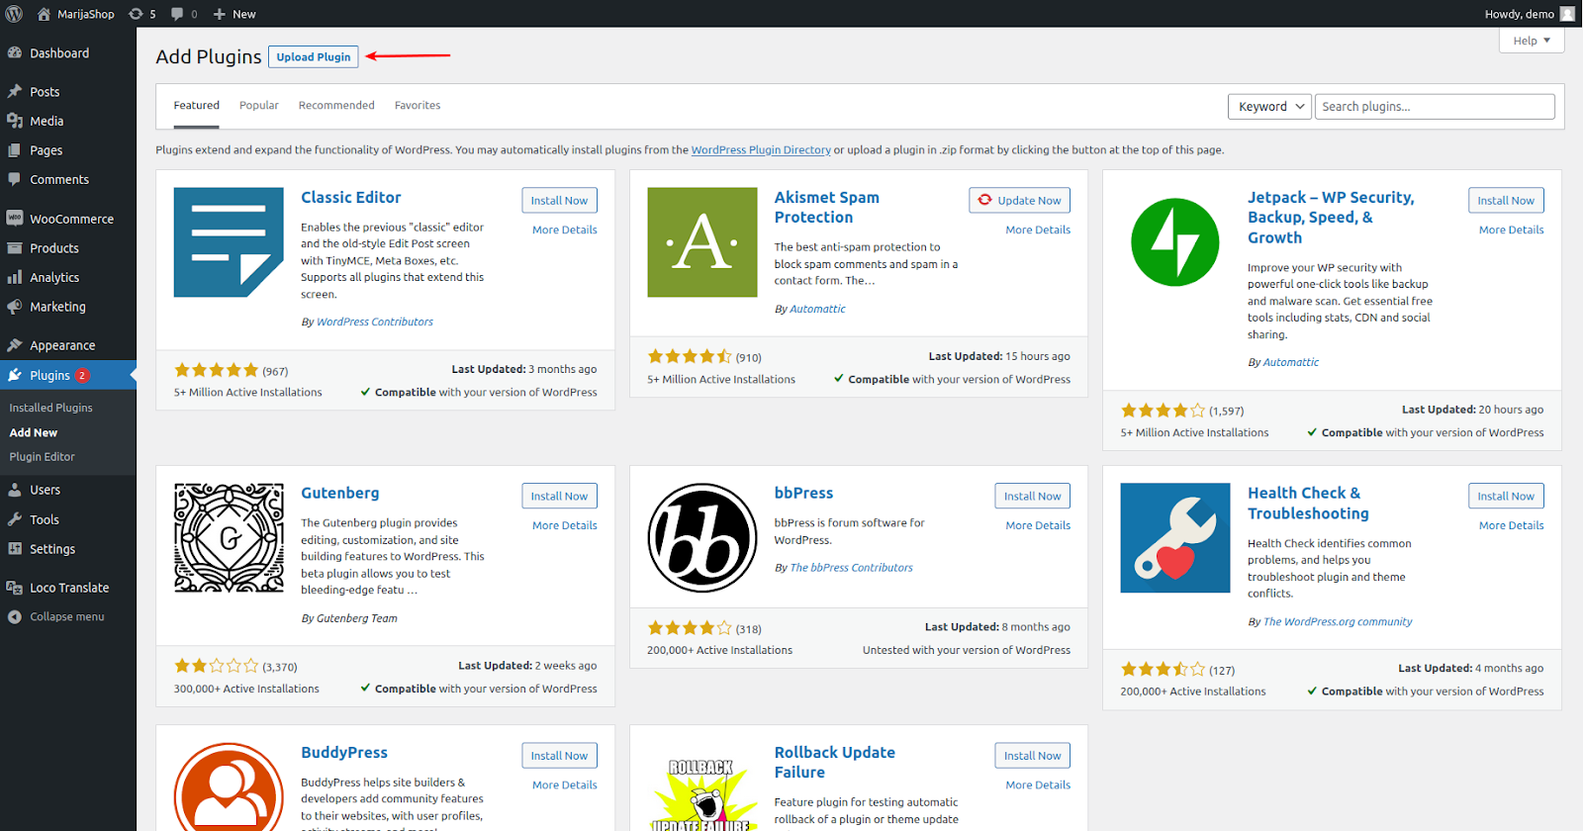This screenshot has width=1583, height=831.
Task: Open the WordPress Plugin Directory link
Action: [761, 150]
